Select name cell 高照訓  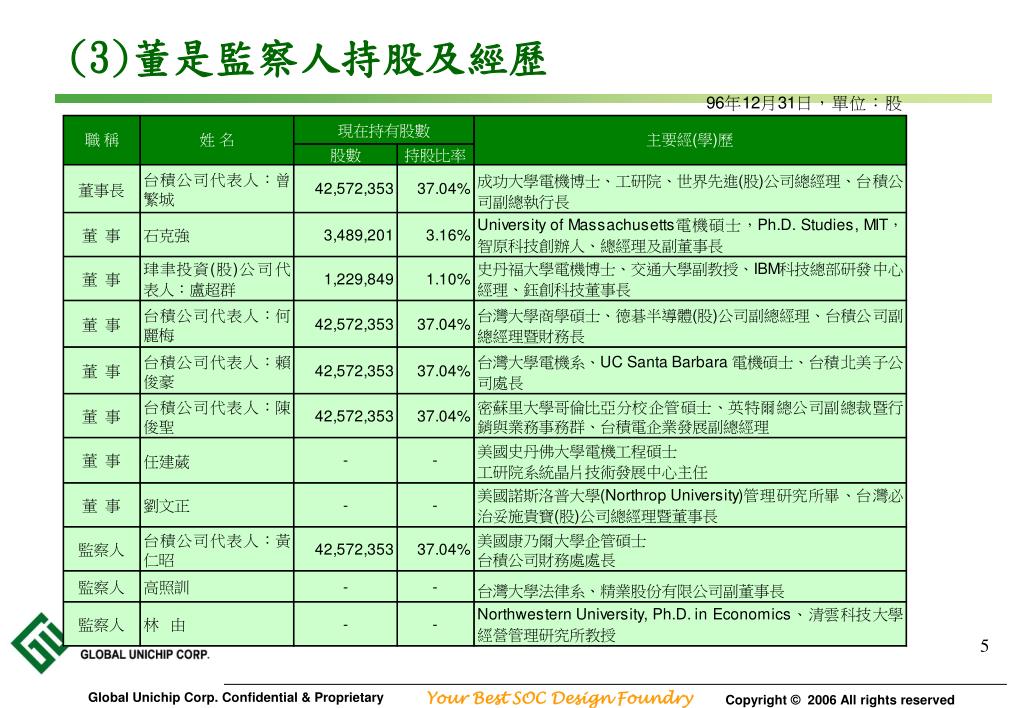click(x=217, y=587)
